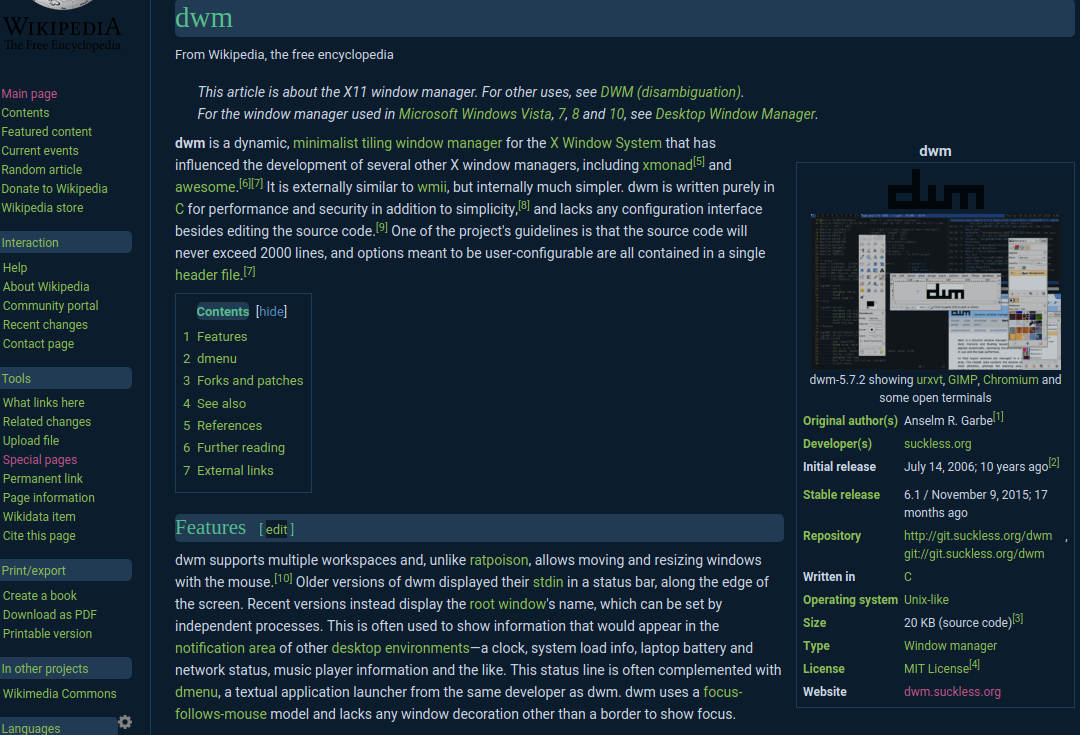The width and height of the screenshot is (1080, 735).
Task: Hide the Contents table of contents
Action: [x=271, y=311]
